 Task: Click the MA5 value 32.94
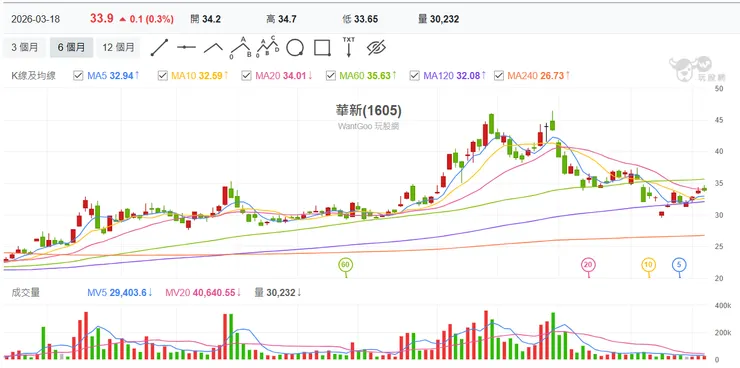122,75
